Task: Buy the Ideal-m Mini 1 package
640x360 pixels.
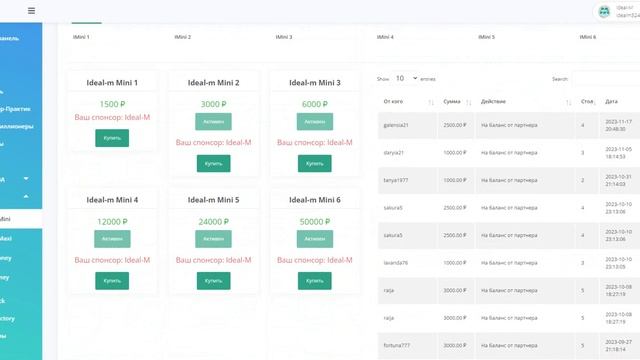Action: point(112,138)
